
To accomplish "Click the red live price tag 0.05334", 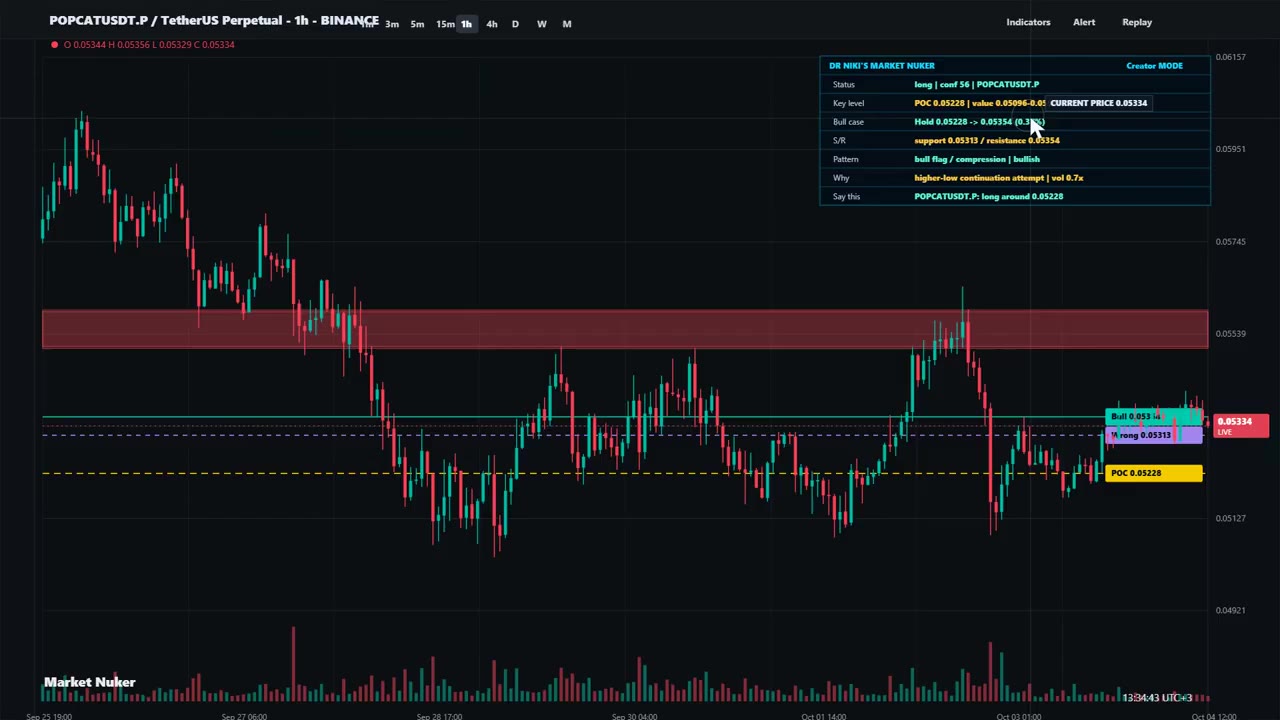I will point(1241,426).
